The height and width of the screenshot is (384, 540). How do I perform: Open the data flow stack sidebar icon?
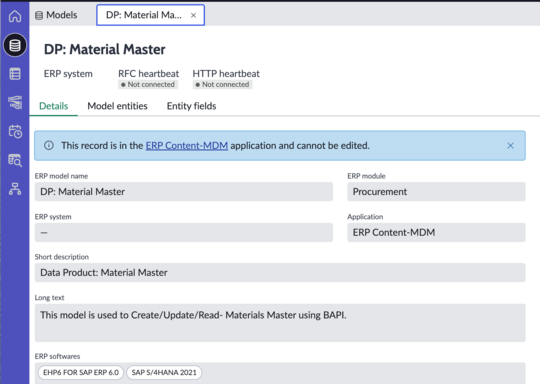[x=15, y=103]
